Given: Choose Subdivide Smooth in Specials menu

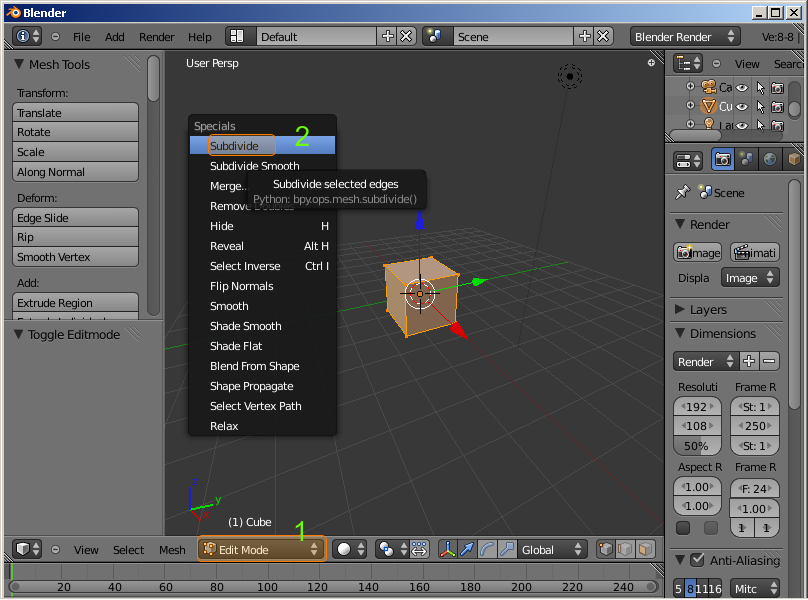Looking at the screenshot, I should 262,165.
